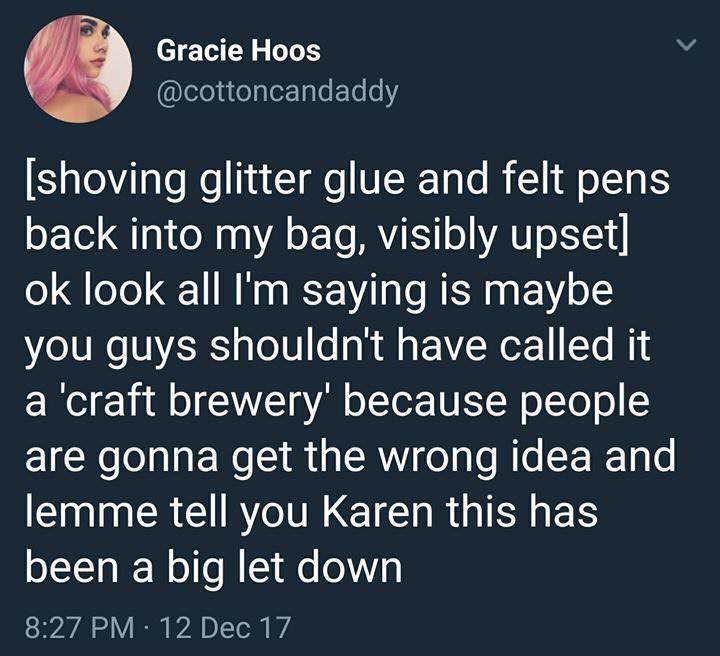This screenshot has width=720, height=656.
Task: Click the text 'you guys shouldn't have called it'
Action: [338, 346]
